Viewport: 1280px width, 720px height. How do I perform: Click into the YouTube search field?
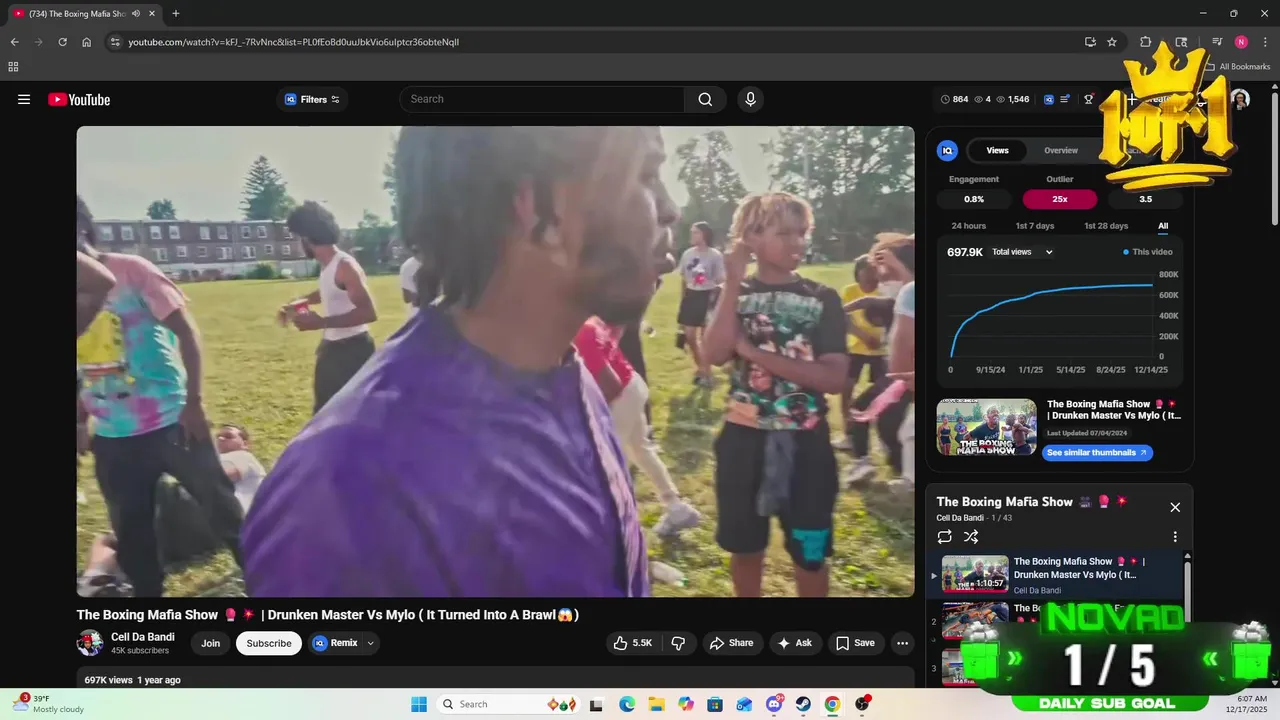542,99
